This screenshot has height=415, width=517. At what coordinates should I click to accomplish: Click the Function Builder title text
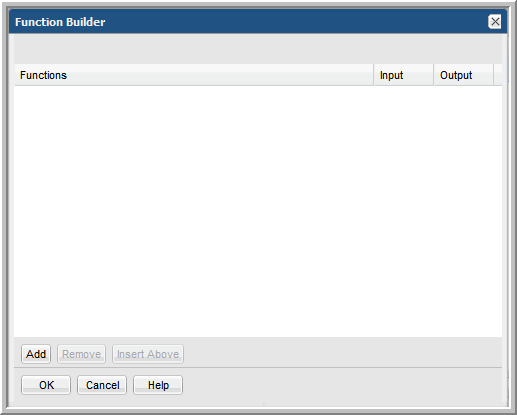click(60, 22)
